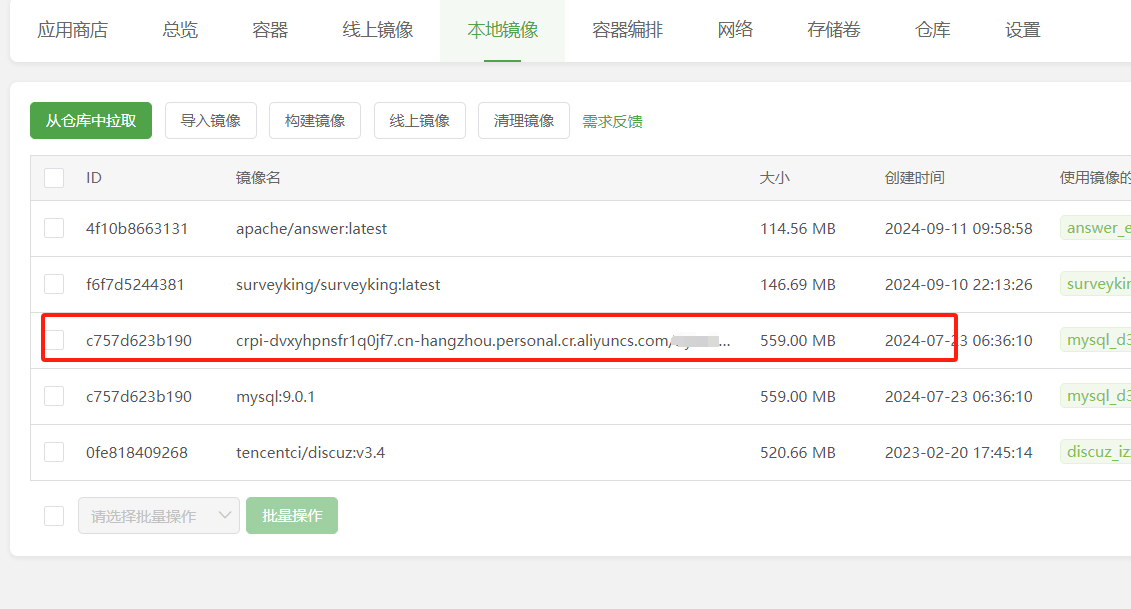Viewport: 1131px width, 609px height.
Task: Click the 批量操作 button
Action: coord(292,516)
